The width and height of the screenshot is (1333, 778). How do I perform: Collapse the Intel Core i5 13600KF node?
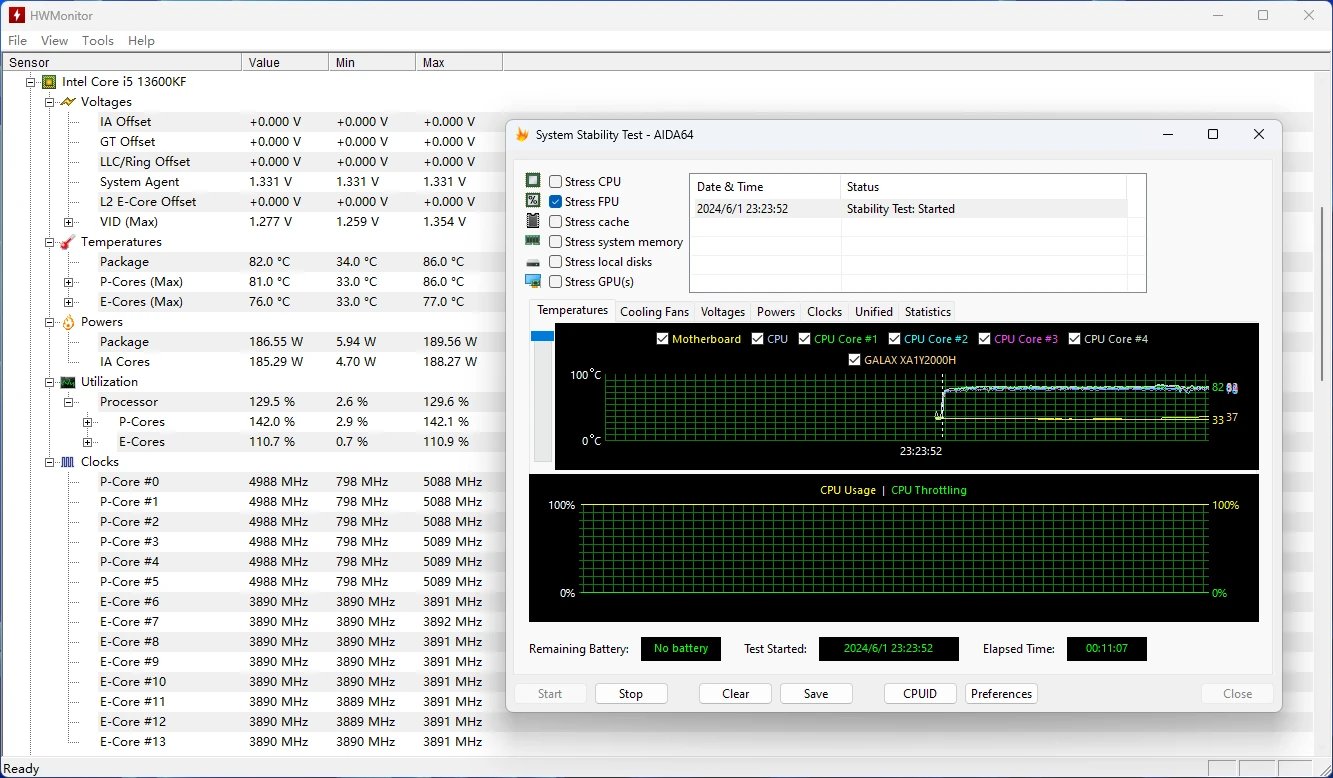(x=31, y=82)
